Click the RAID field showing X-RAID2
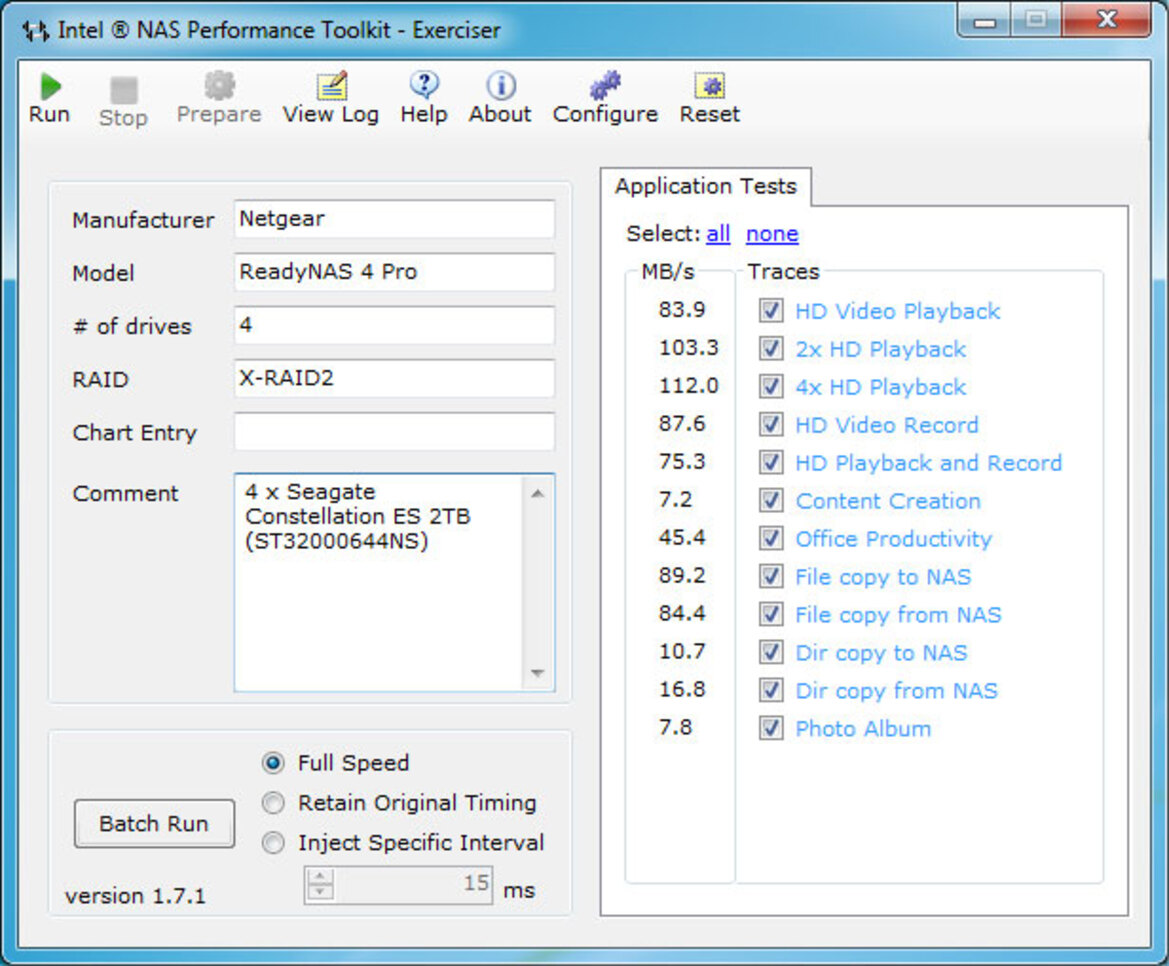The height and width of the screenshot is (966, 1169). pos(394,379)
